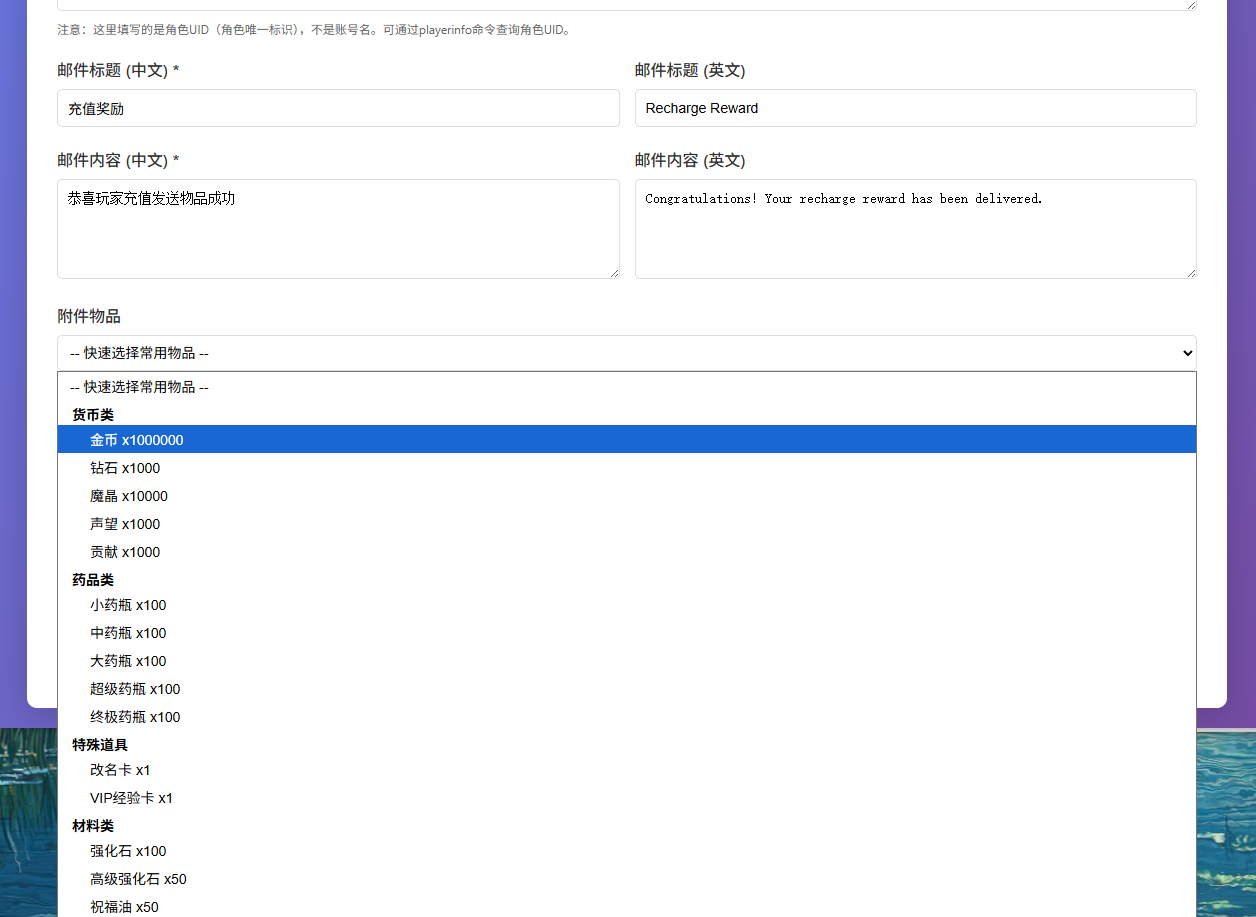This screenshot has width=1256, height=917.
Task: Select VIP经验卡 x1 option
Action: coord(131,798)
